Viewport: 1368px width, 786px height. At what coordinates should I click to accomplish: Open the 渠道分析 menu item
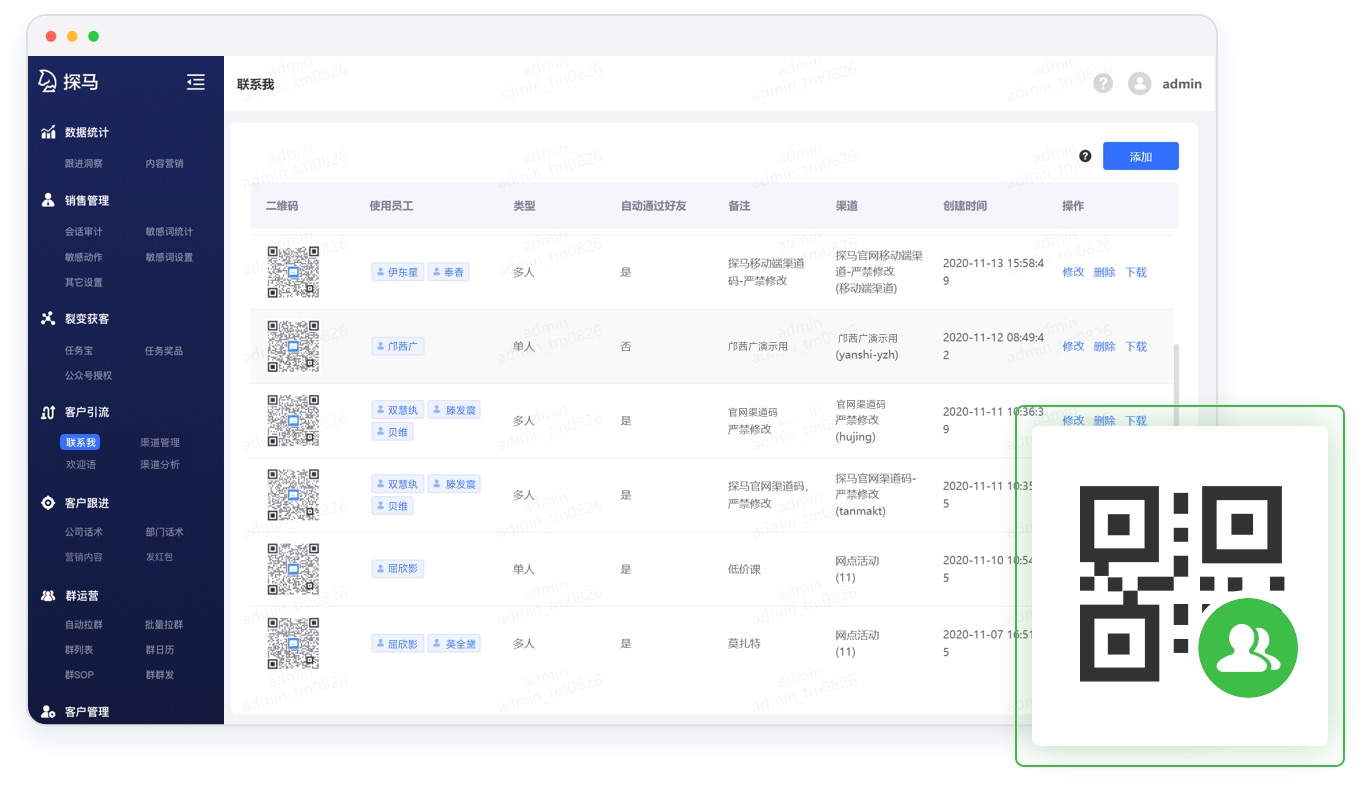point(160,464)
